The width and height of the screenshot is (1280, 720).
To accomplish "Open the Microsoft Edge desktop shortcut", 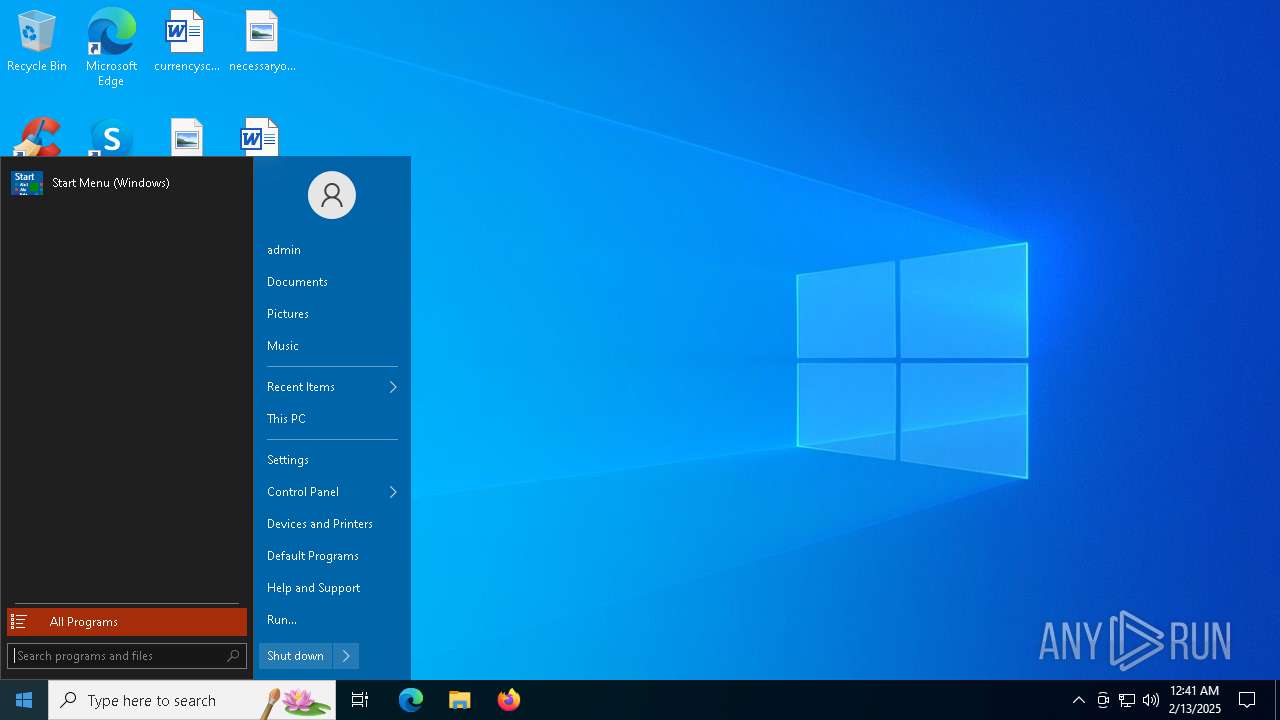I will (x=111, y=46).
